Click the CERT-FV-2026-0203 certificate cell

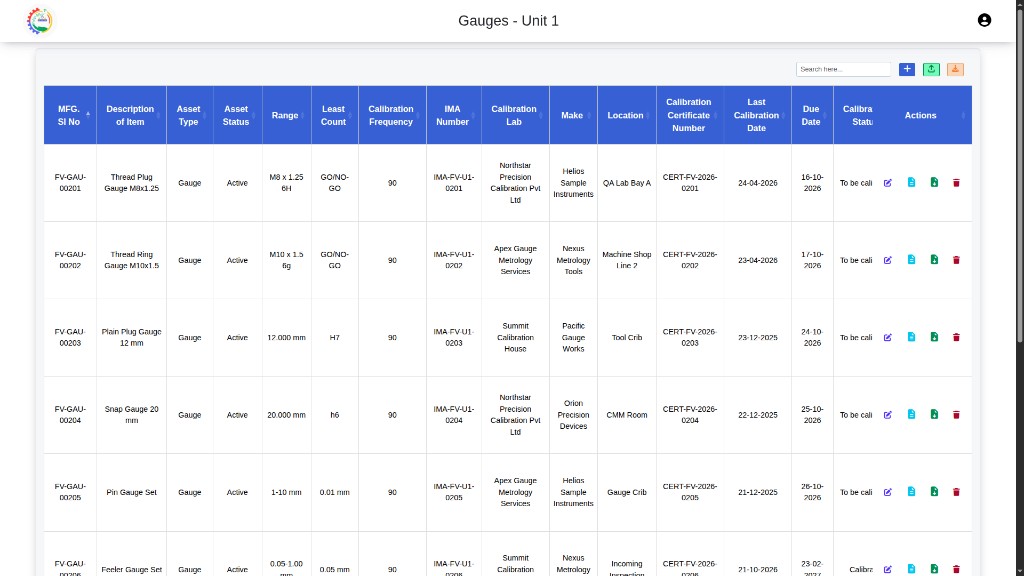(690, 338)
